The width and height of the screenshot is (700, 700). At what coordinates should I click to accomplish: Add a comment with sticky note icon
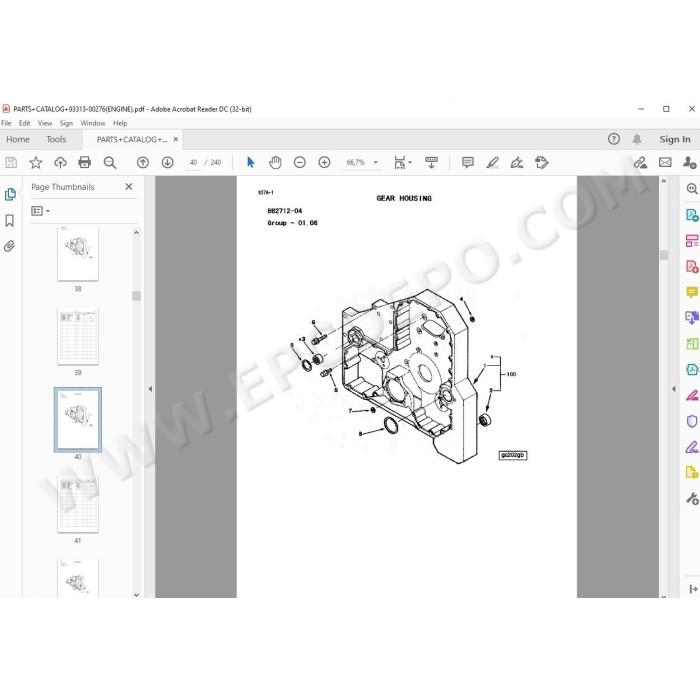(467, 162)
